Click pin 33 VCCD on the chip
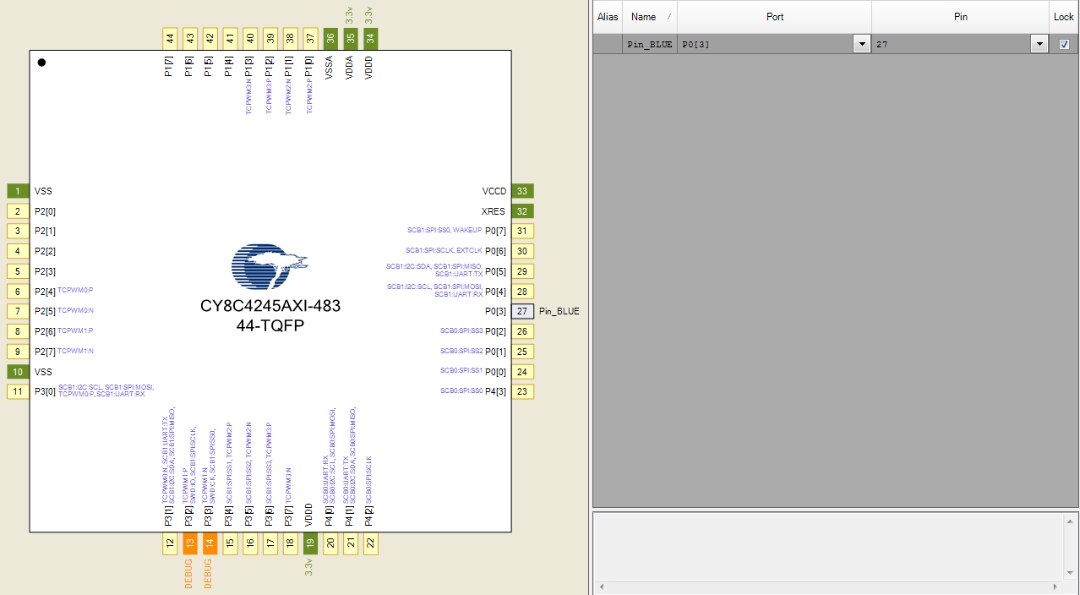The image size is (1080, 595). click(x=522, y=191)
